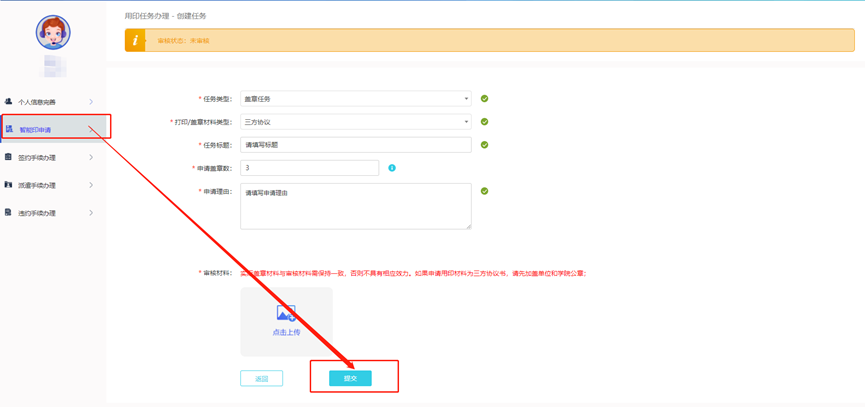Click the orange info icon in status banner
Screen dimensions: 865x407
pyautogui.click(x=135, y=40)
